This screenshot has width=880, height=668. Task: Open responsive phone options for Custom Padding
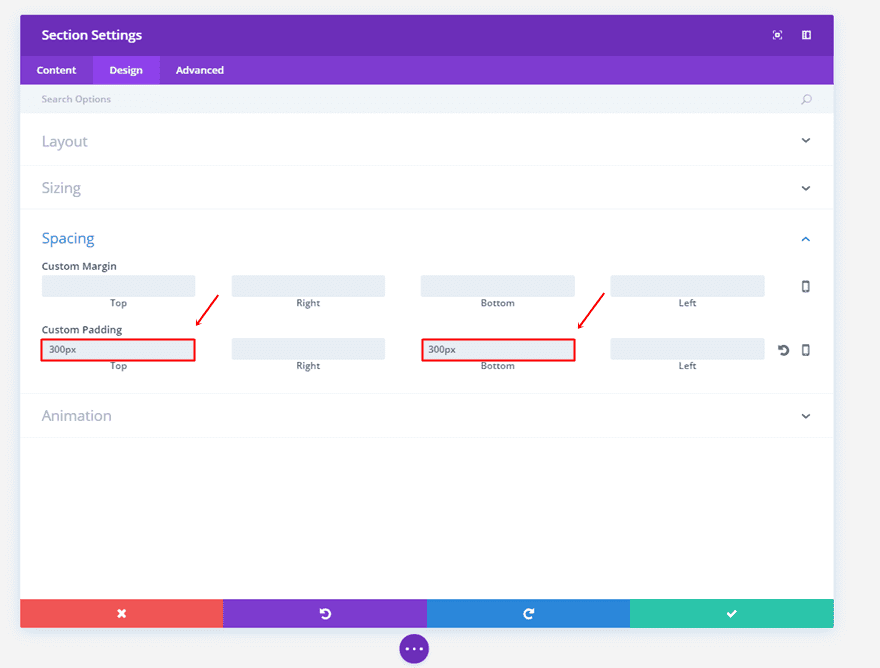point(806,350)
